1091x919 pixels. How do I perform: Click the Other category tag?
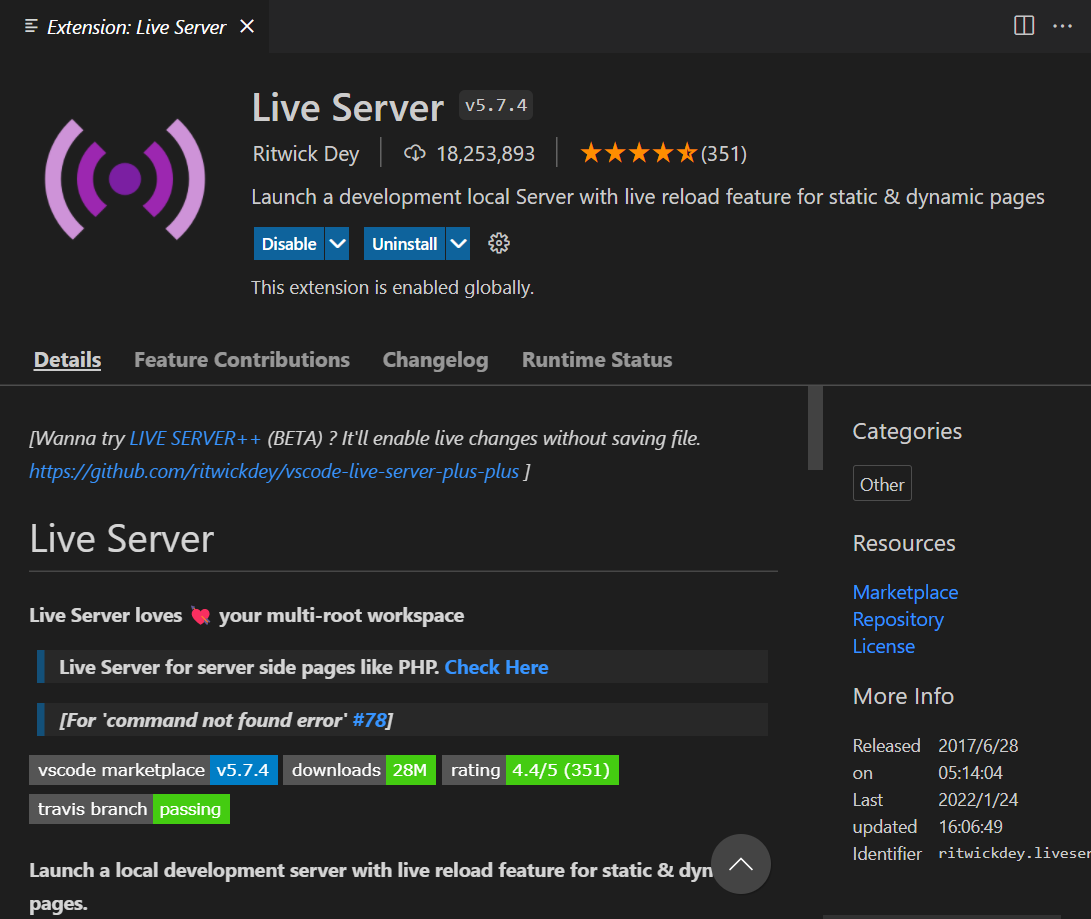pos(881,483)
